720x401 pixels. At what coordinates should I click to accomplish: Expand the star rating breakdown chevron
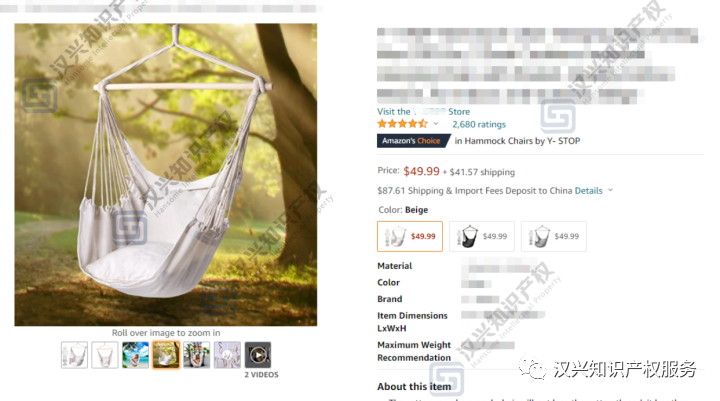(436, 124)
